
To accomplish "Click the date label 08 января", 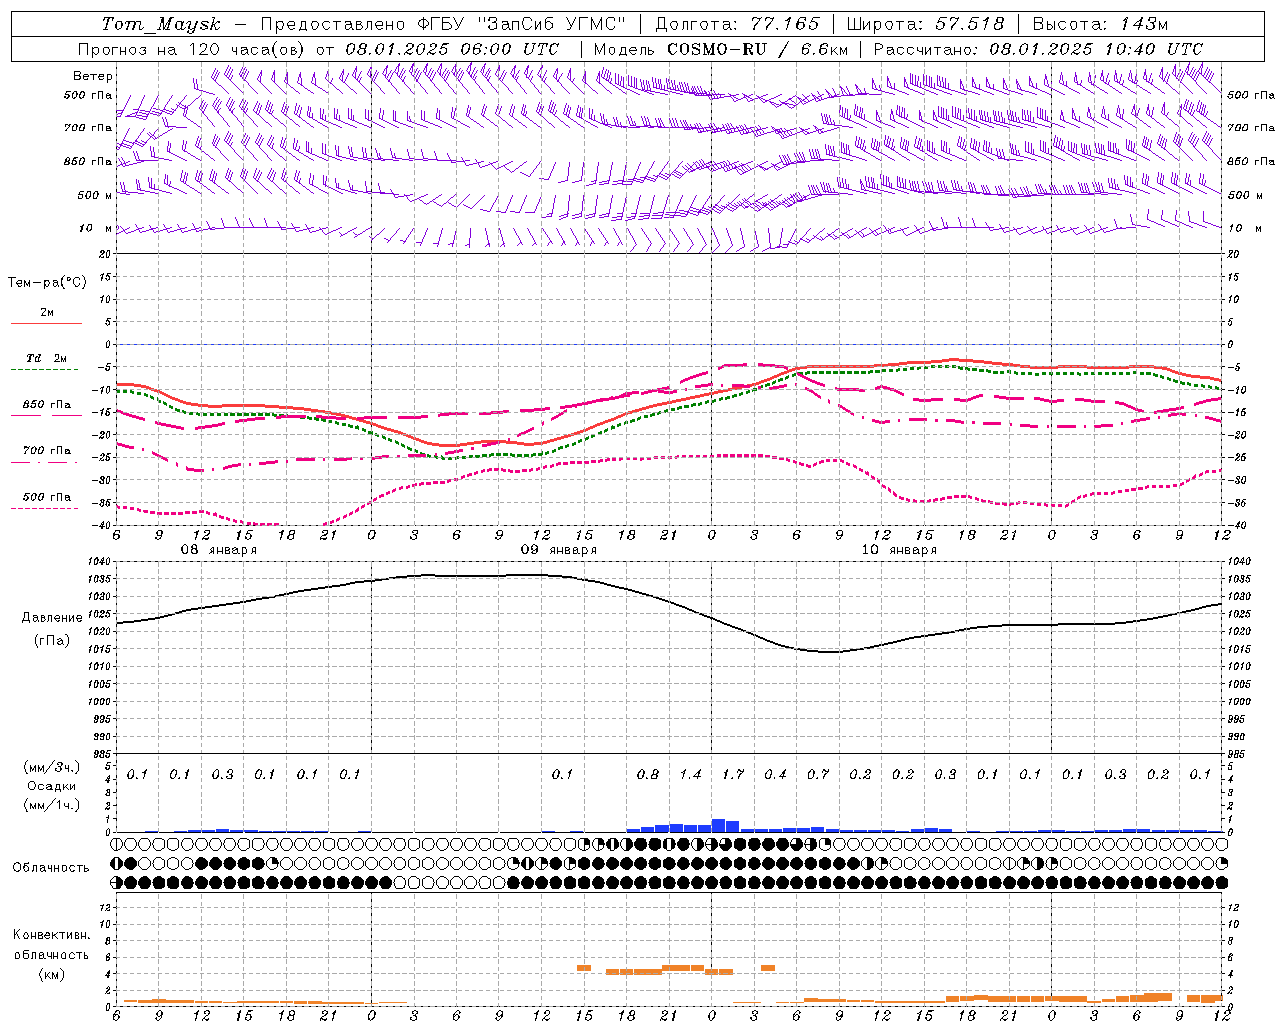I will (218, 550).
